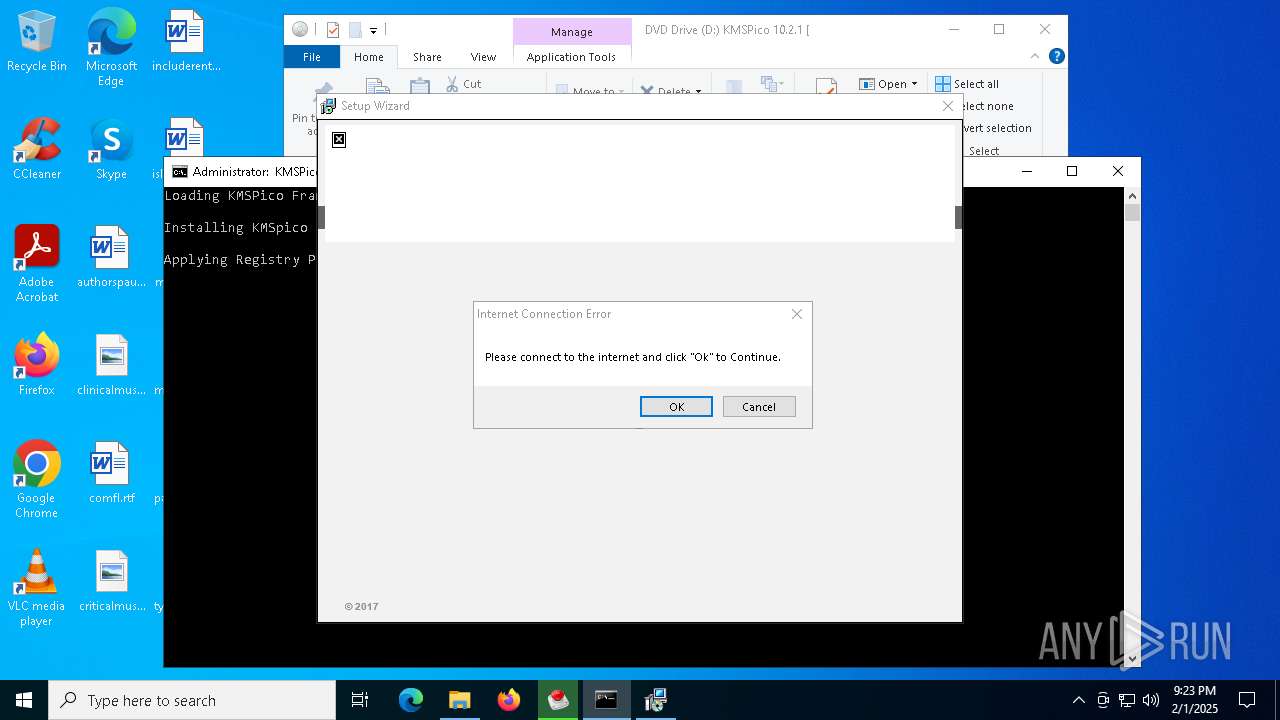The image size is (1280, 720).
Task: Select the VLC media player shortcut
Action: 37,587
